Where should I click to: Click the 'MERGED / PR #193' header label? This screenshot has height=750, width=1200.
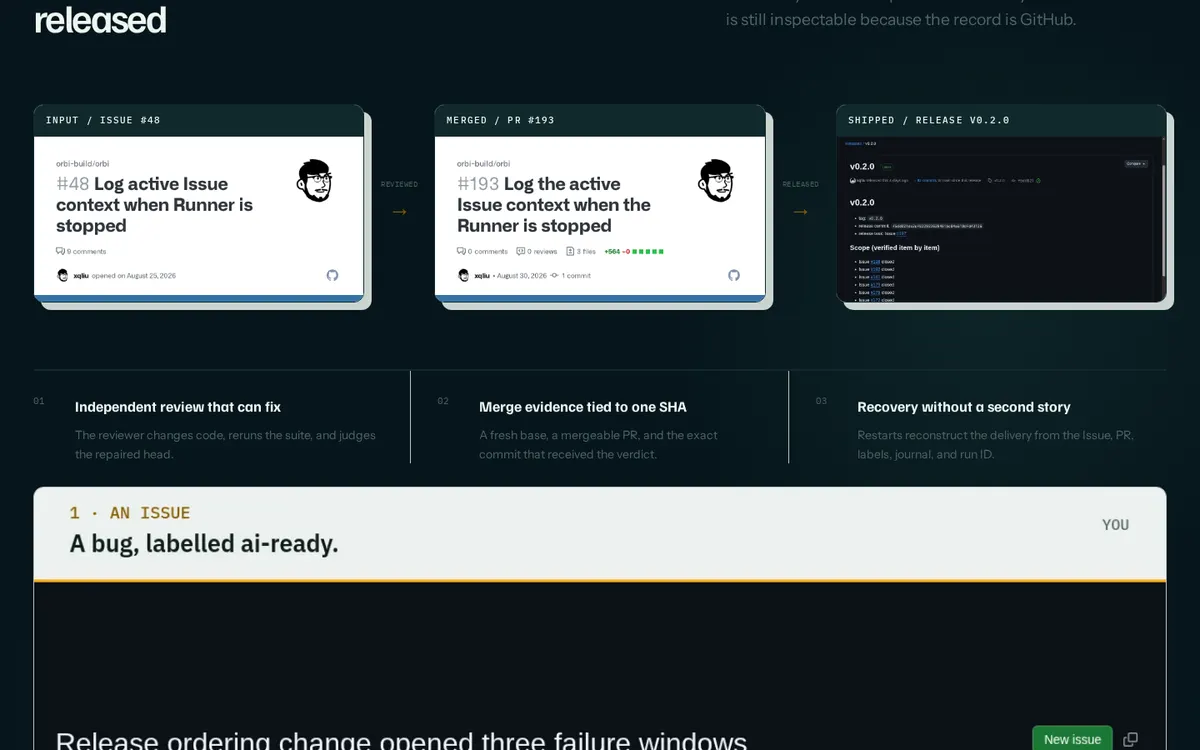500,120
